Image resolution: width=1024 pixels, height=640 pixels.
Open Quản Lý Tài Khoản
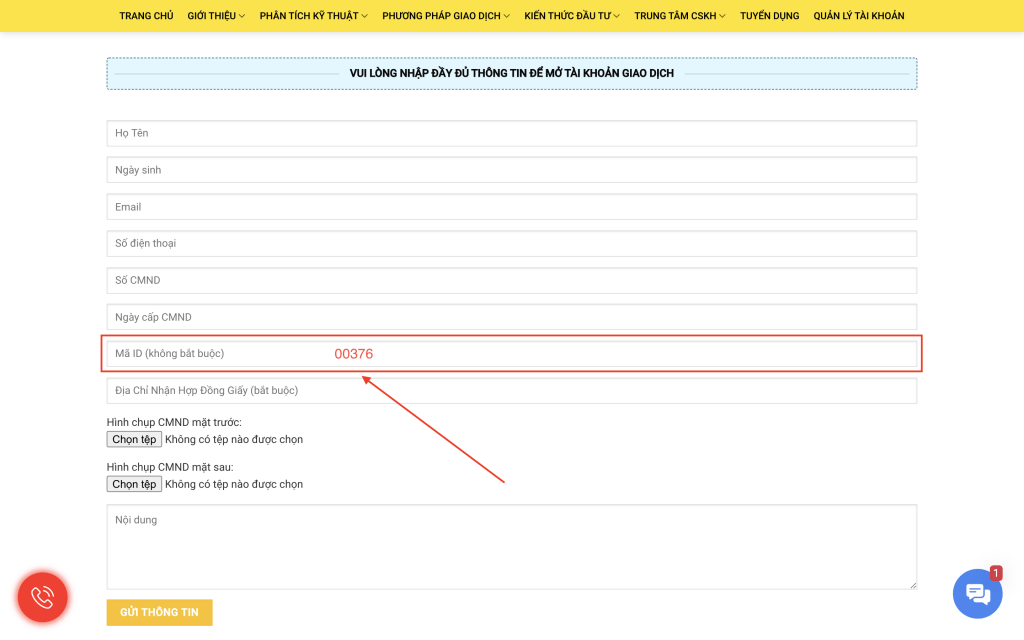click(x=859, y=16)
